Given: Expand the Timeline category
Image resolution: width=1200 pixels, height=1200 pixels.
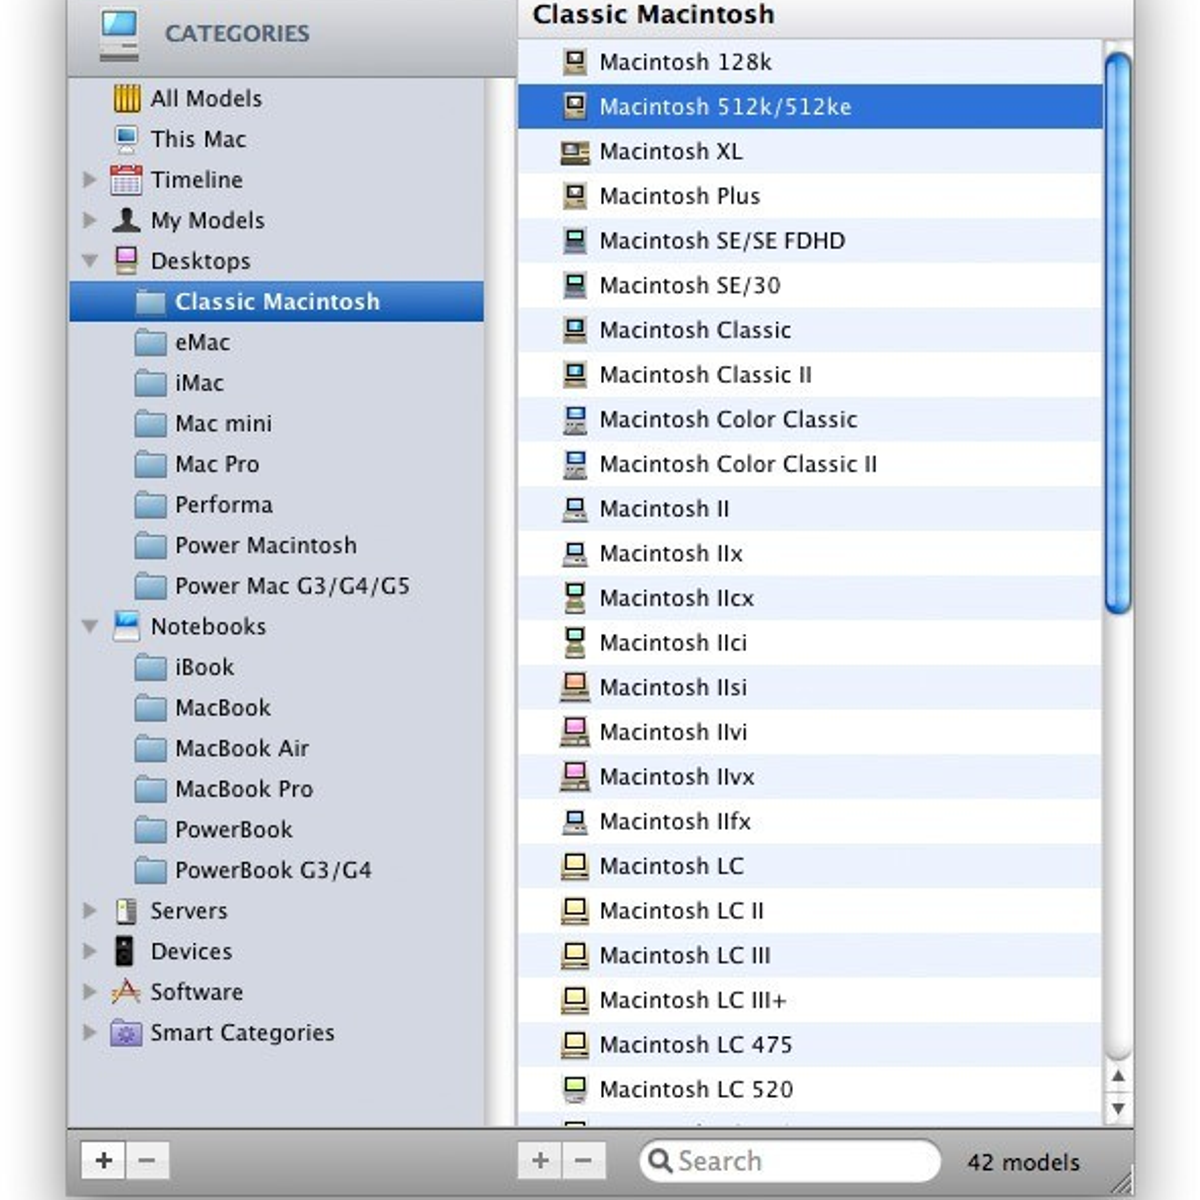Looking at the screenshot, I should coord(90,180).
